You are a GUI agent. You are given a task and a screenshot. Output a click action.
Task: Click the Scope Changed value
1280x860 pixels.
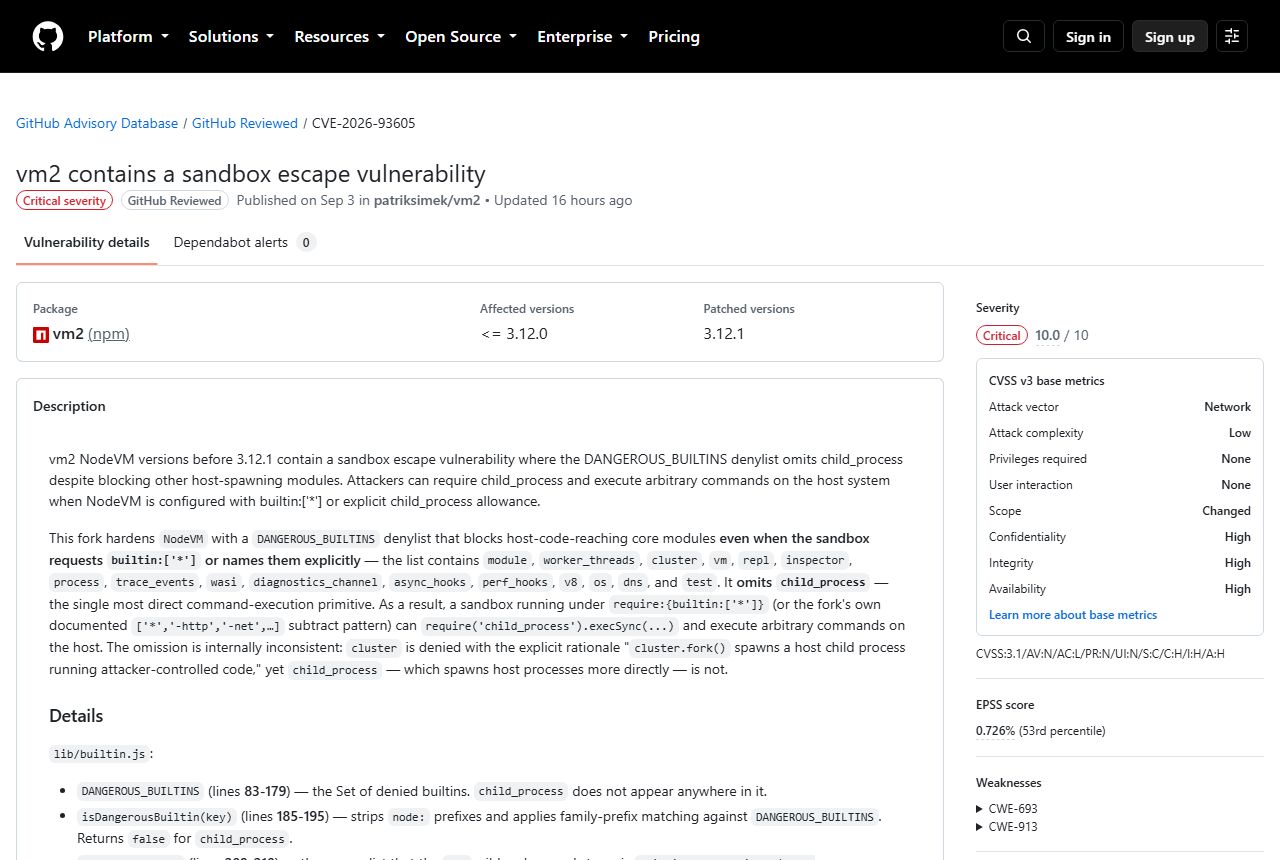[1226, 511]
